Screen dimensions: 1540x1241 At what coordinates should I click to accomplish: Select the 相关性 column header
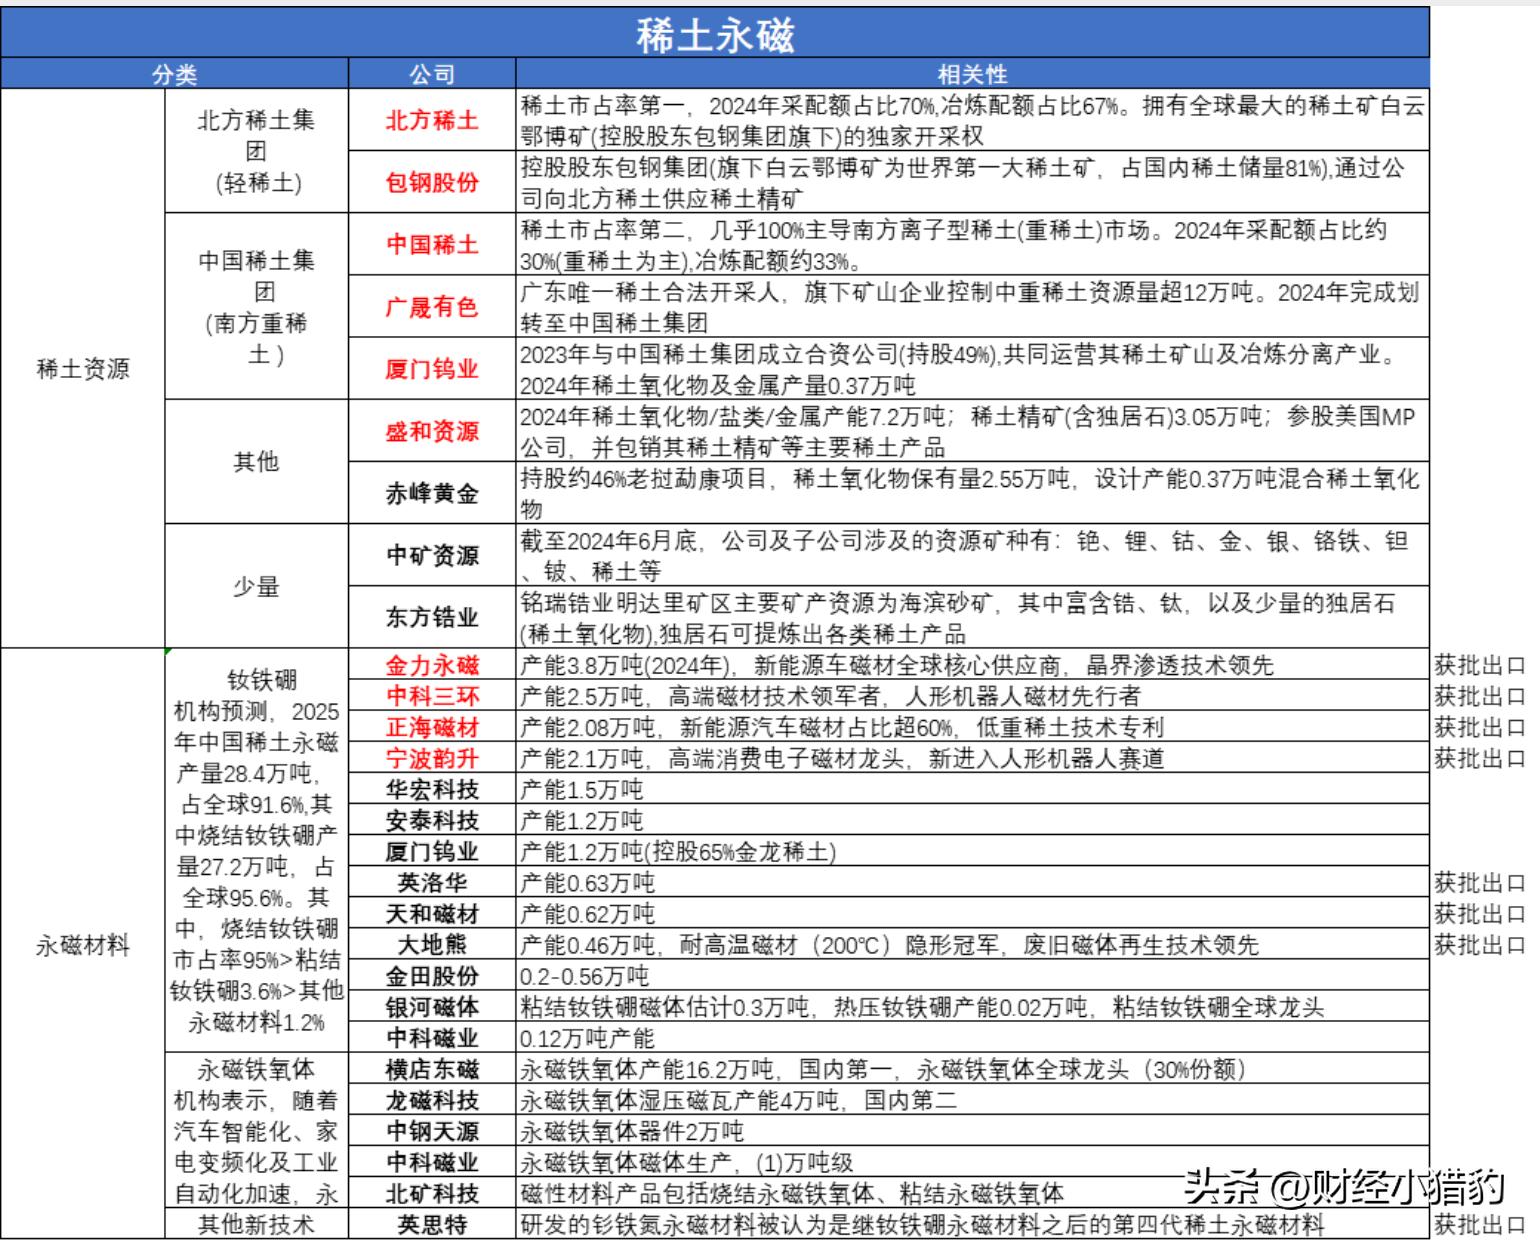(973, 74)
